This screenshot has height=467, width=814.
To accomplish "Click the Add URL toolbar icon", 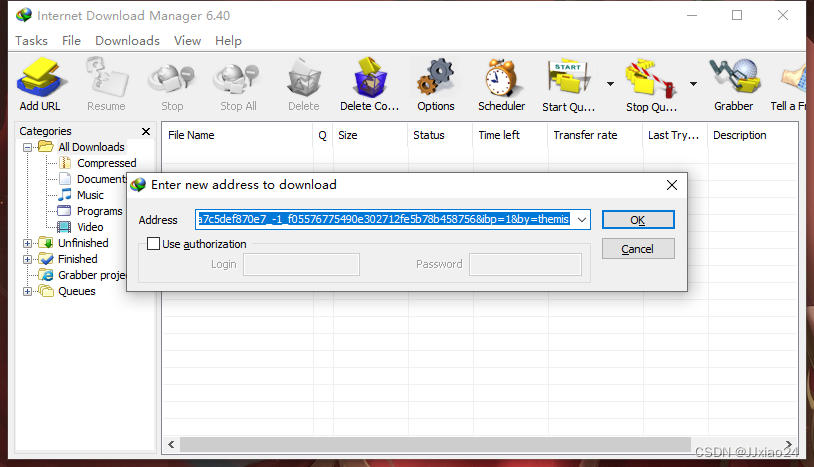I will click(x=40, y=85).
